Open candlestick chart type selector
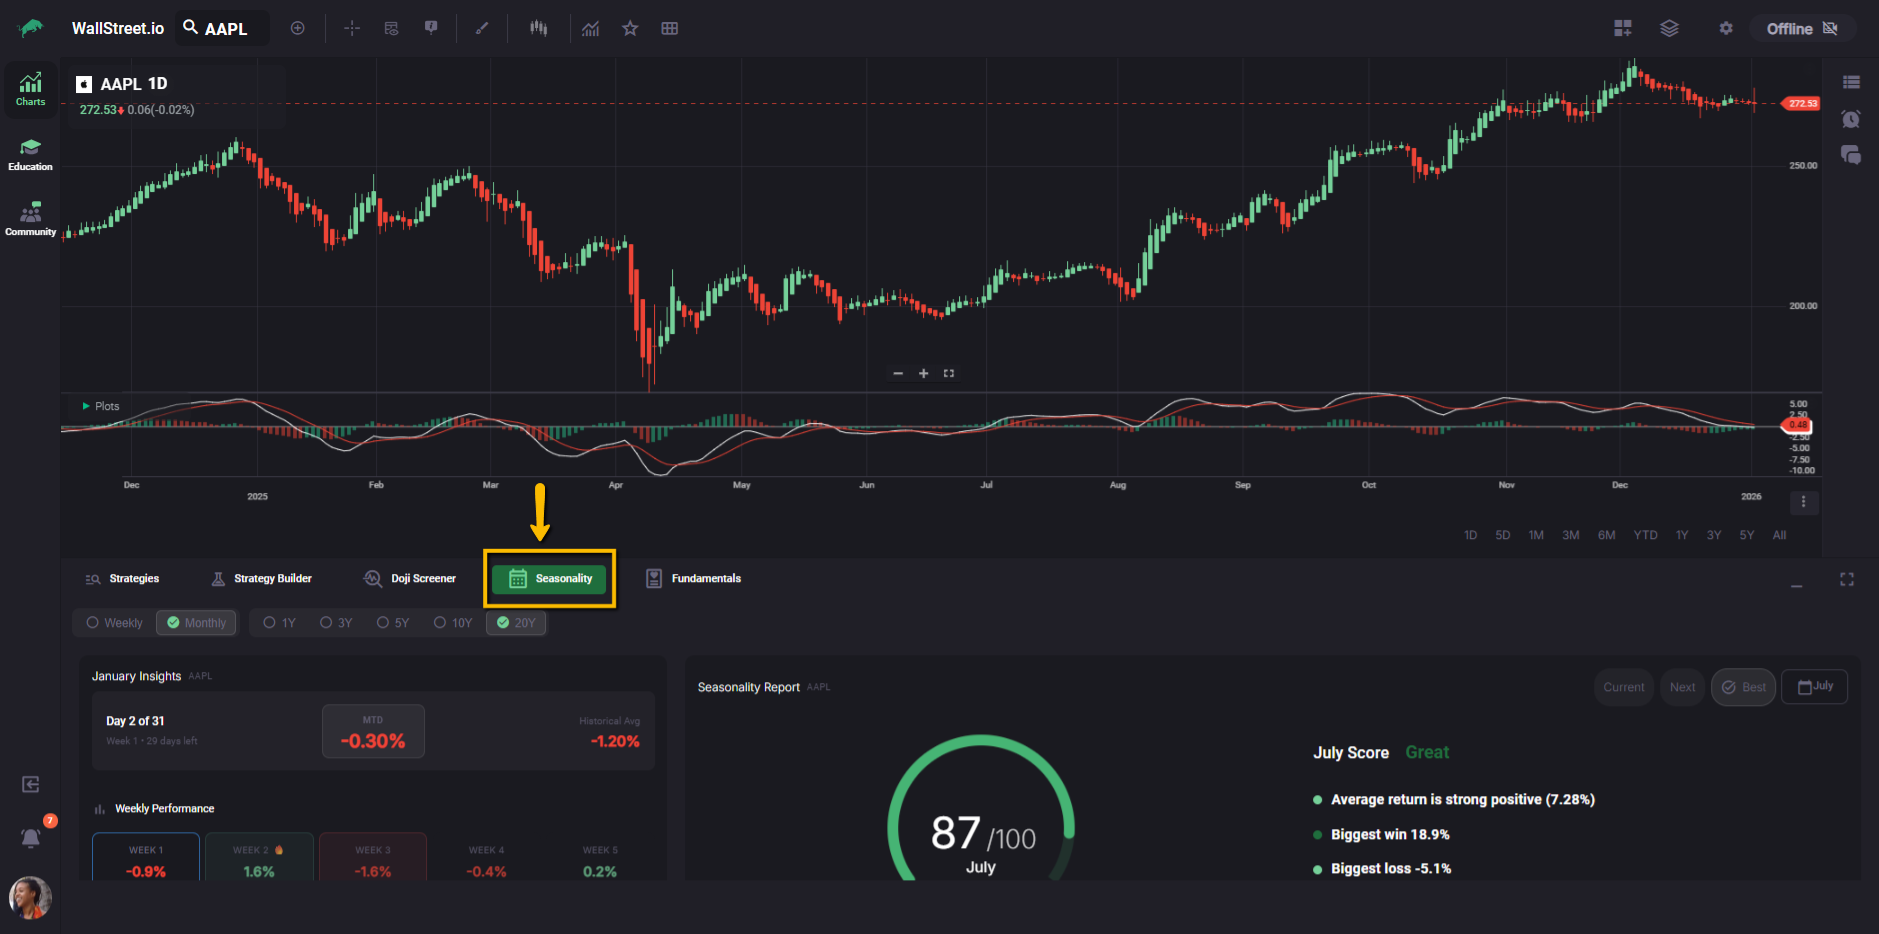Image resolution: width=1879 pixels, height=934 pixels. (539, 28)
